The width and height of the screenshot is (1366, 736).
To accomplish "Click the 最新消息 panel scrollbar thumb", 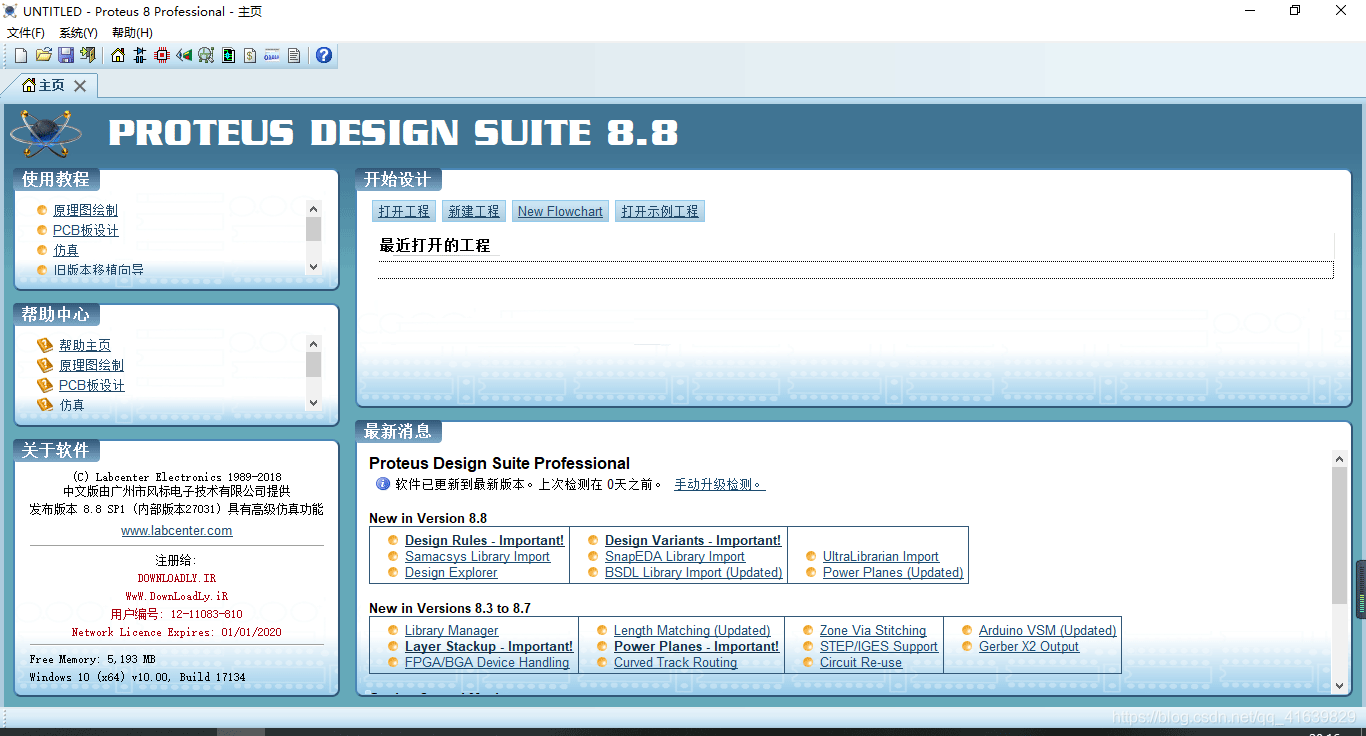I will (1340, 535).
